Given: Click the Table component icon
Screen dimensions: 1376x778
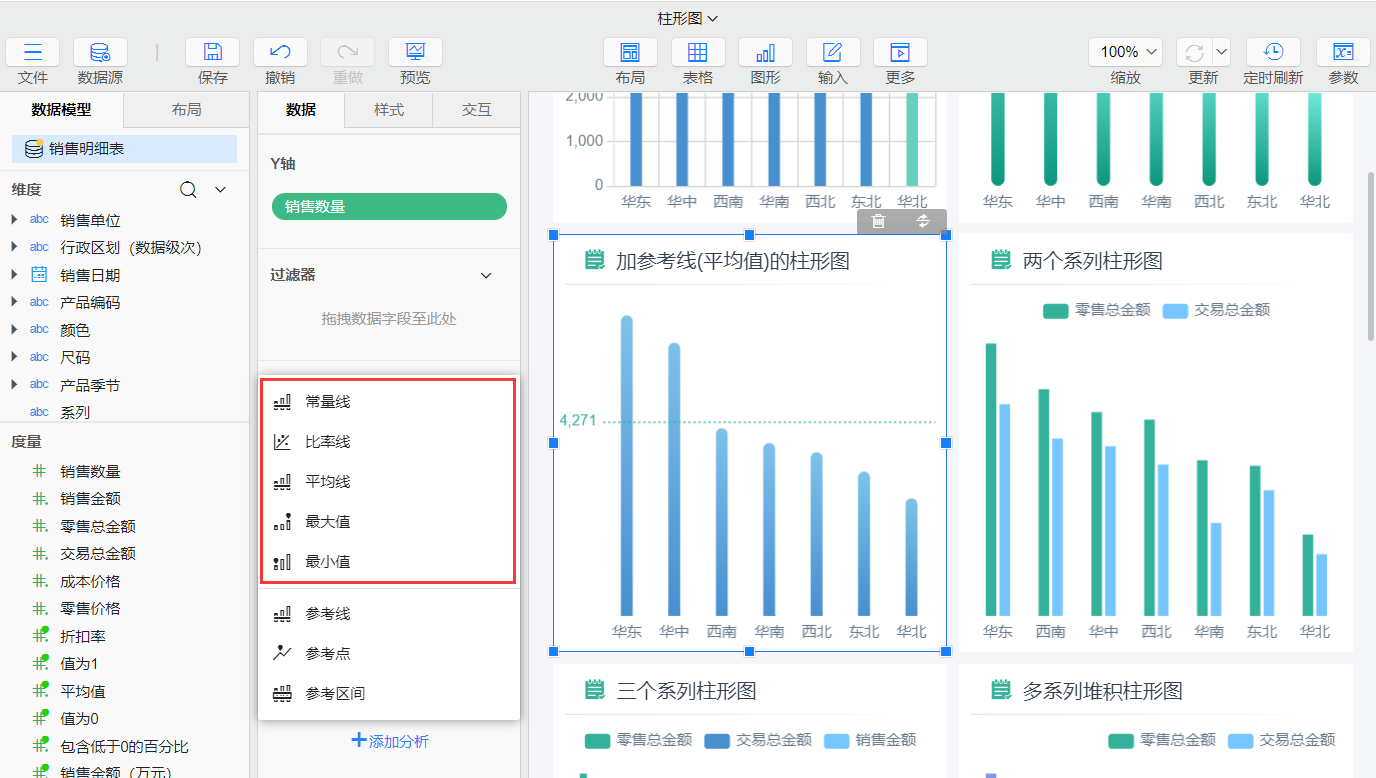Looking at the screenshot, I should [697, 53].
